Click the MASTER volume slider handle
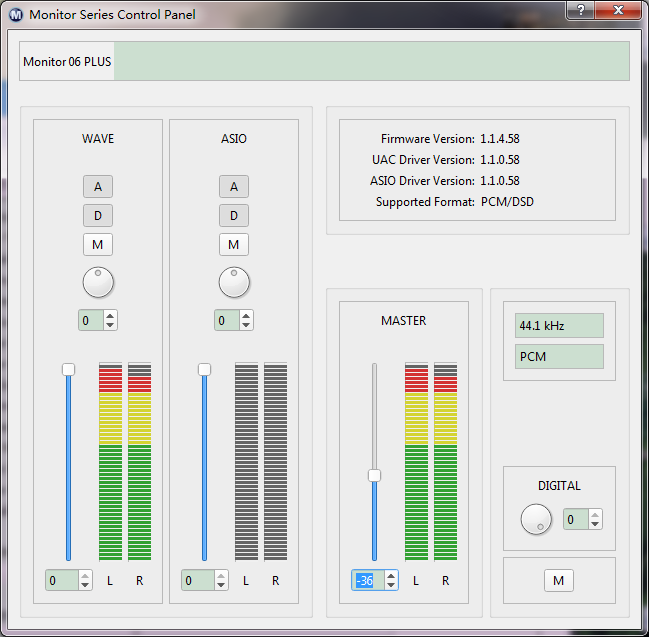The width and height of the screenshot is (649, 637). pyautogui.click(x=374, y=476)
